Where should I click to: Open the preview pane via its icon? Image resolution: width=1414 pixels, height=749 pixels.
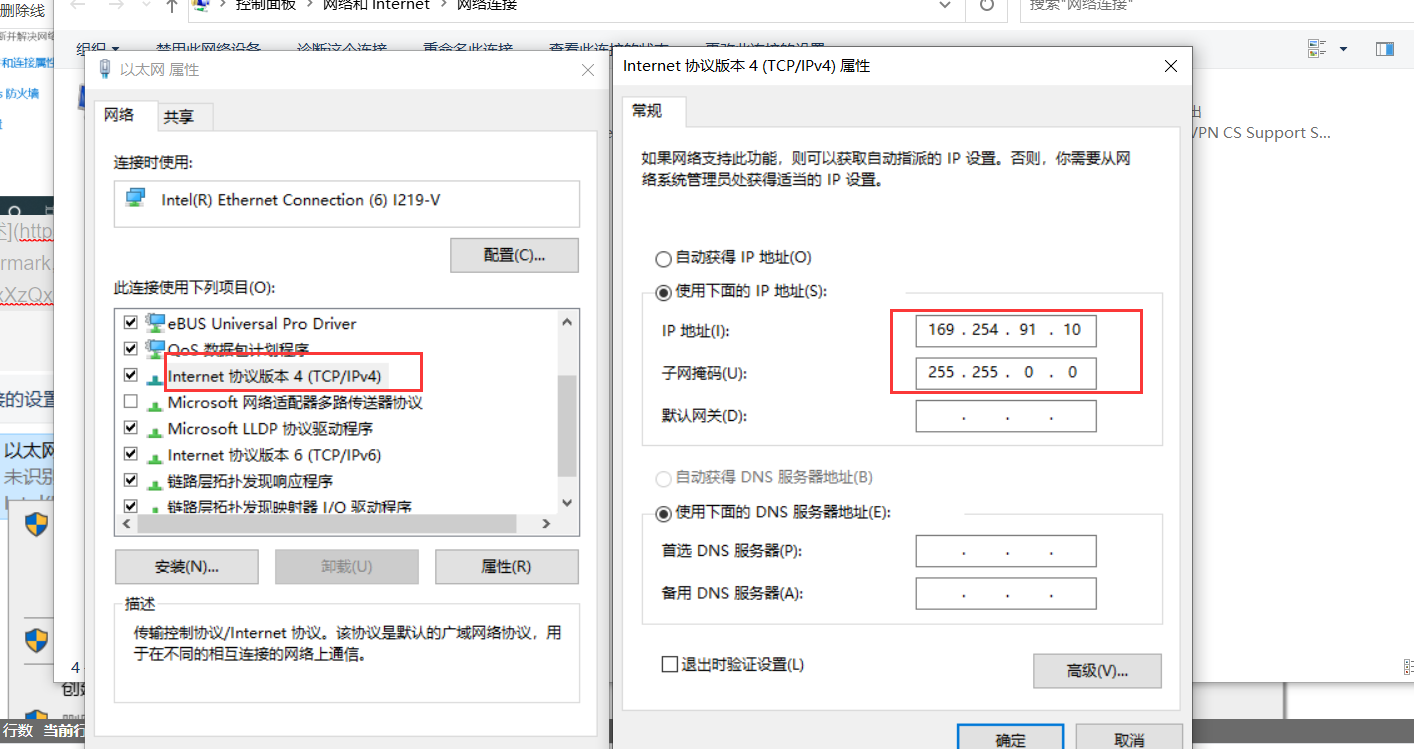coord(1385,47)
